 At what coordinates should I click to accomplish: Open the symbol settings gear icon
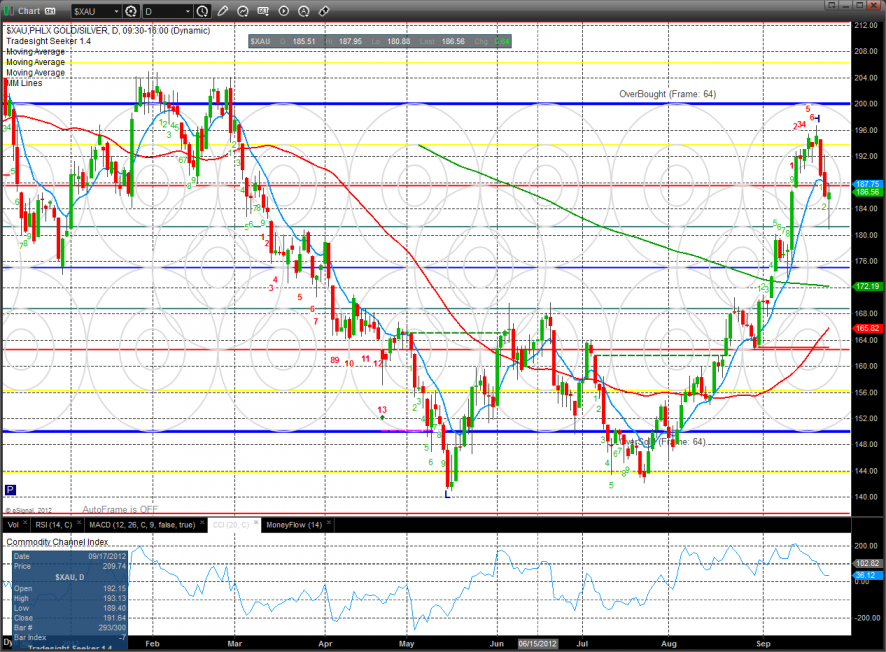132,11
